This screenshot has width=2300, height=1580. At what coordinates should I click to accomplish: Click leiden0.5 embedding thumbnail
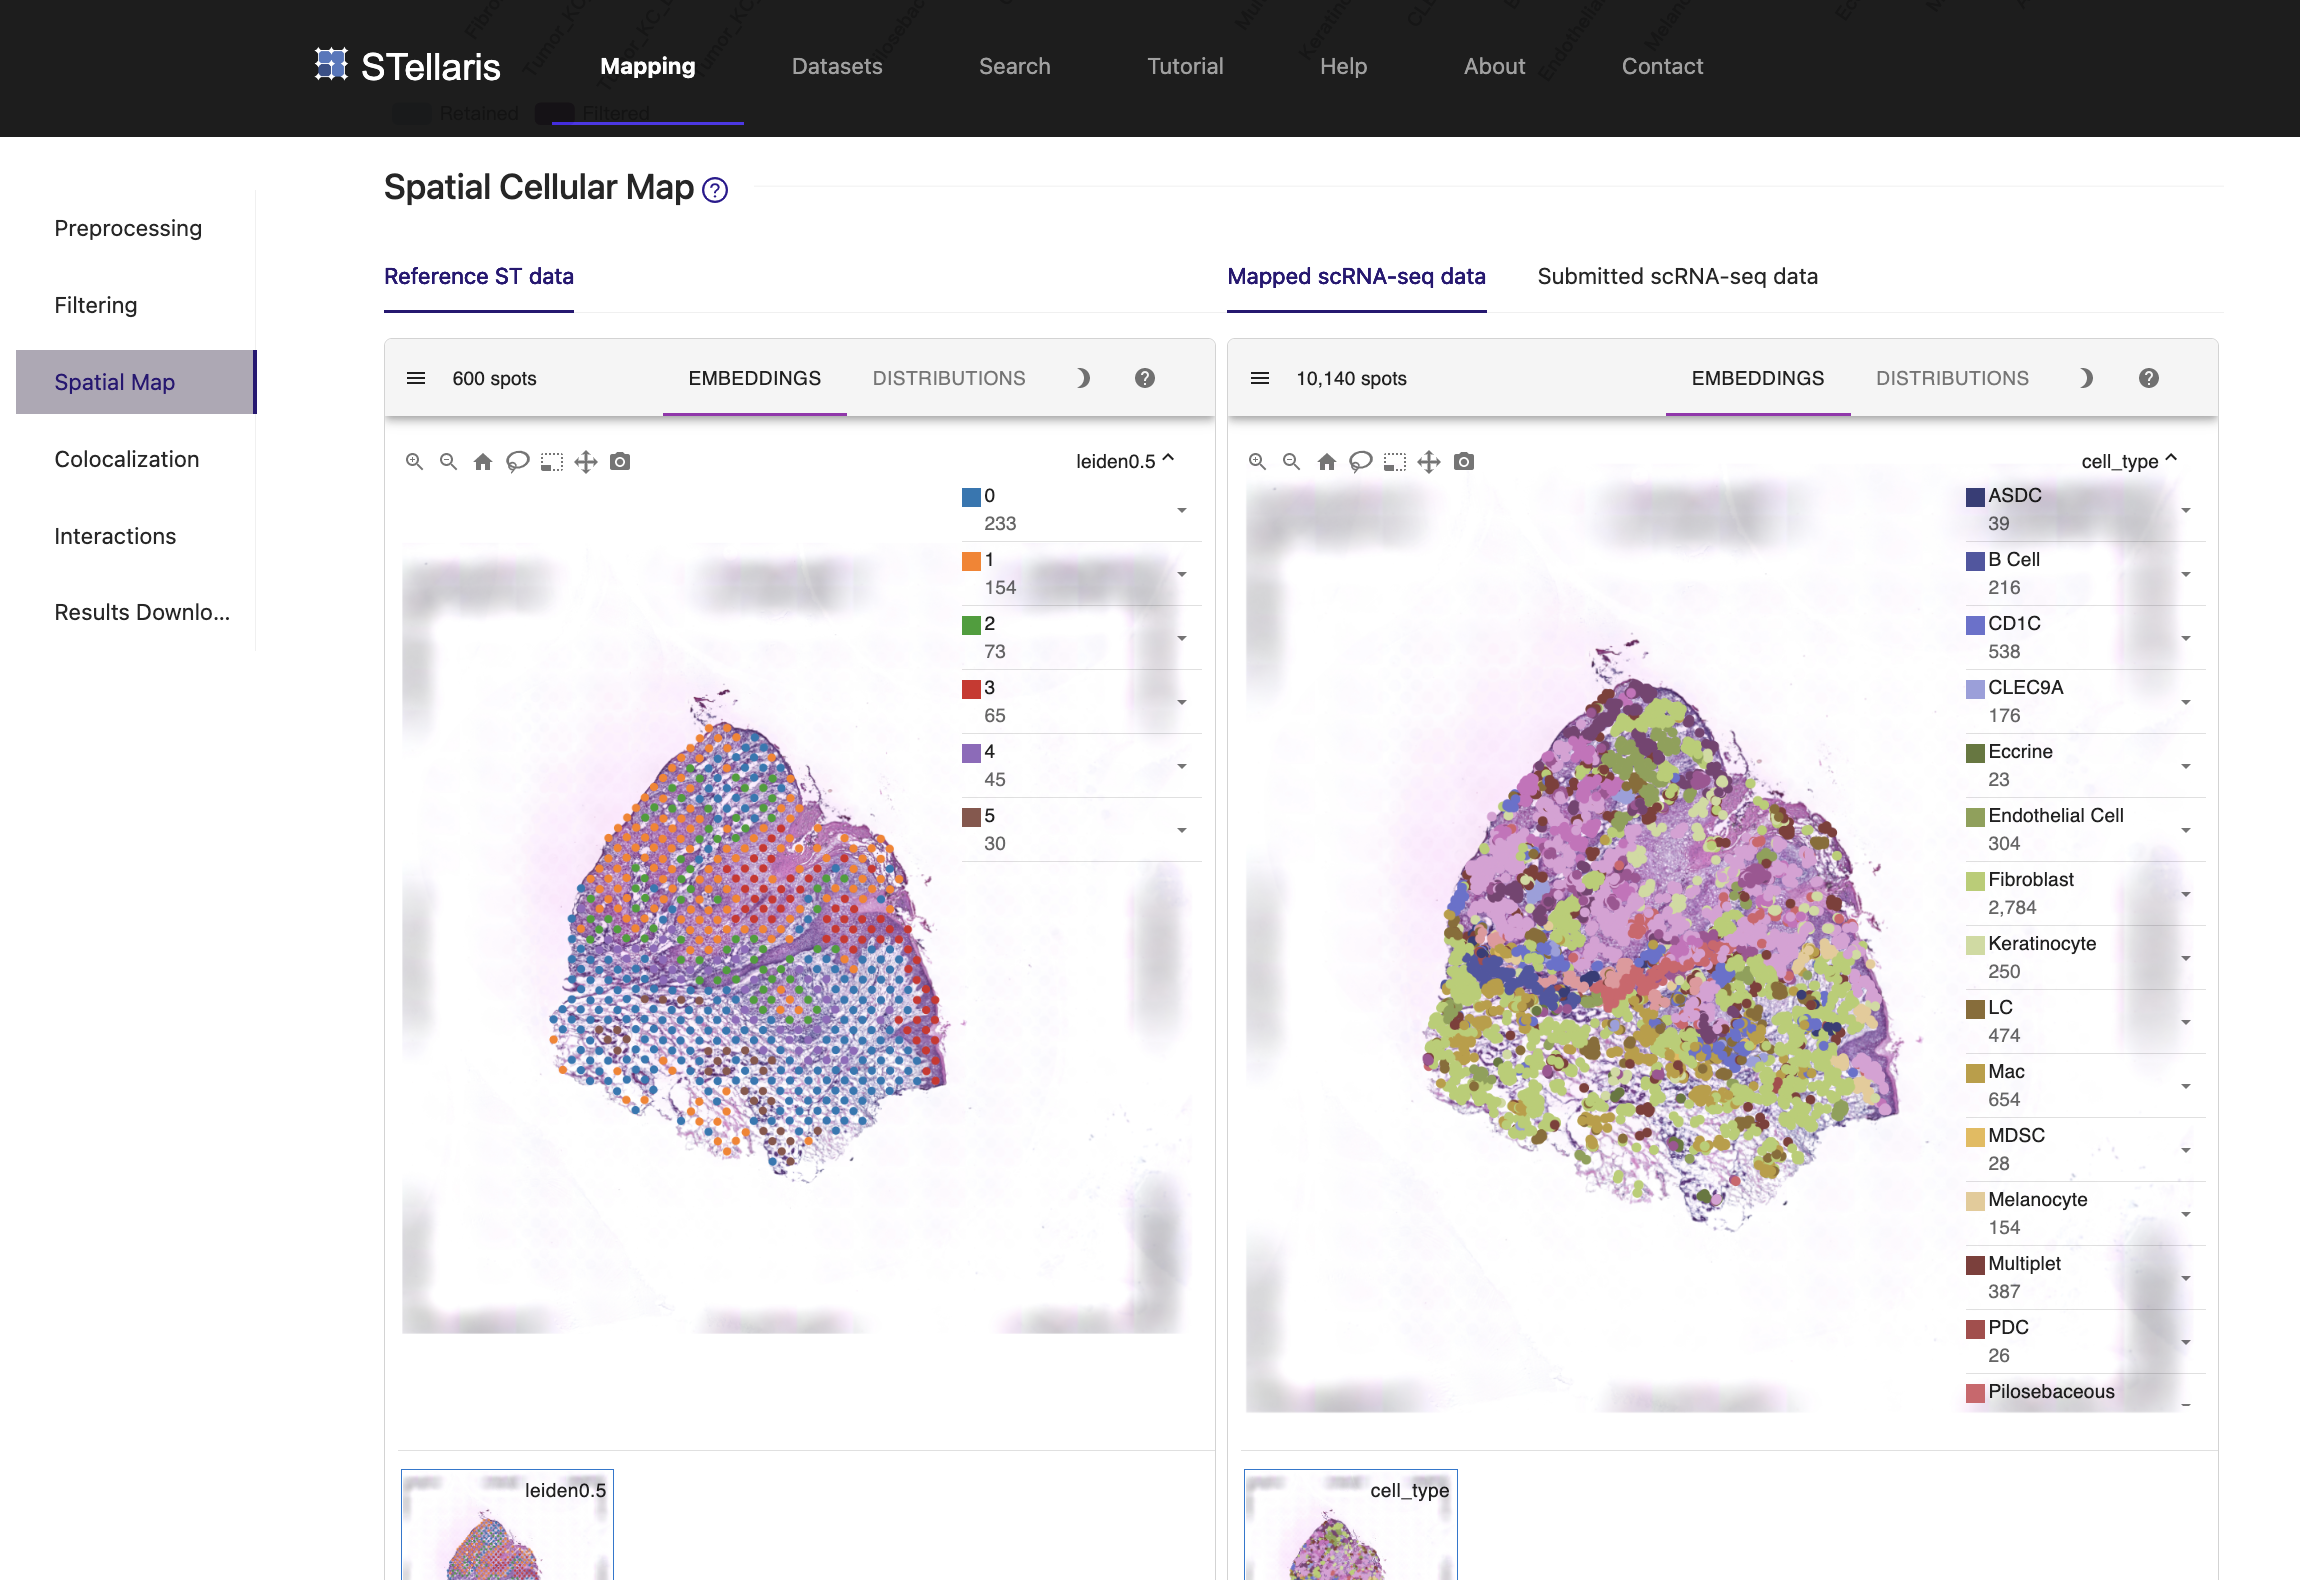point(507,1524)
